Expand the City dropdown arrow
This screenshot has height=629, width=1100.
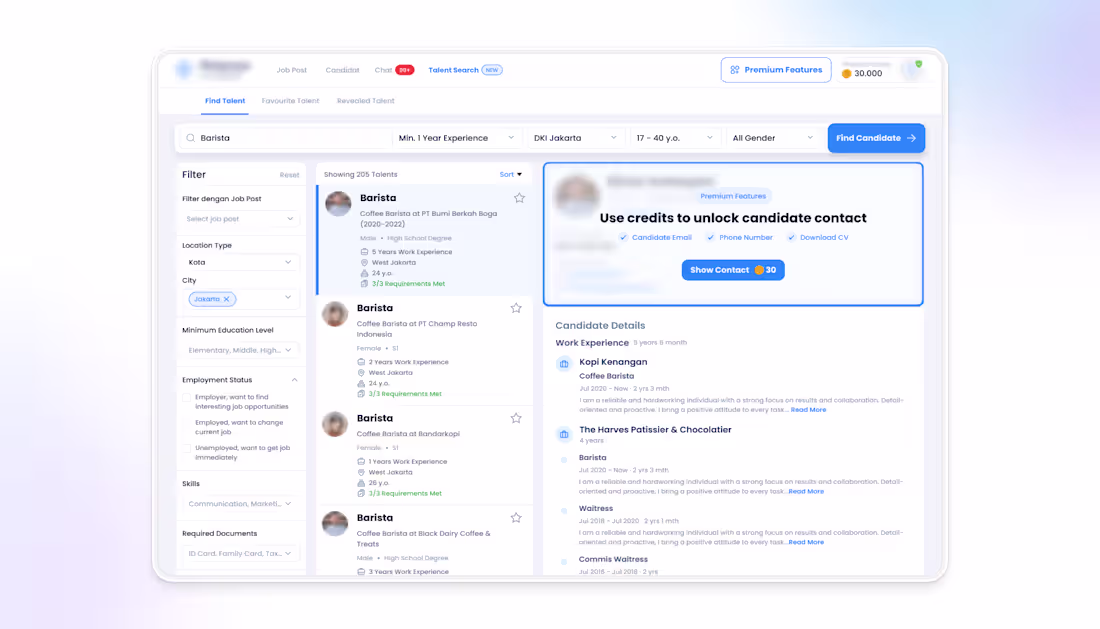(x=288, y=298)
